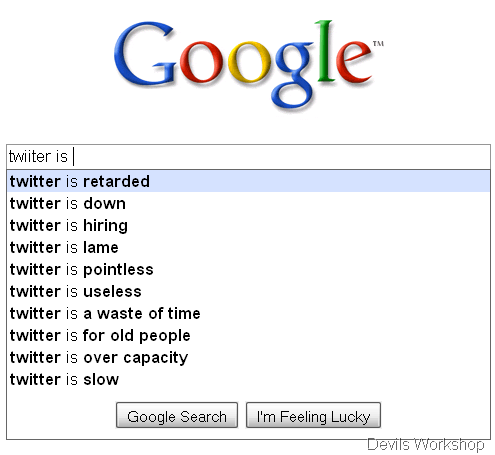Click the search input field

pyautogui.click(x=248, y=157)
